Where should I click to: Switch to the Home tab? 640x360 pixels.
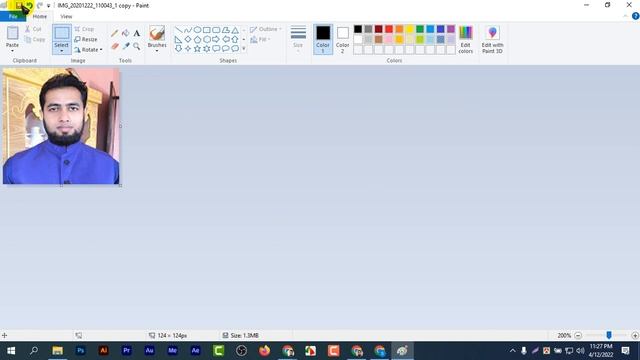(40, 16)
